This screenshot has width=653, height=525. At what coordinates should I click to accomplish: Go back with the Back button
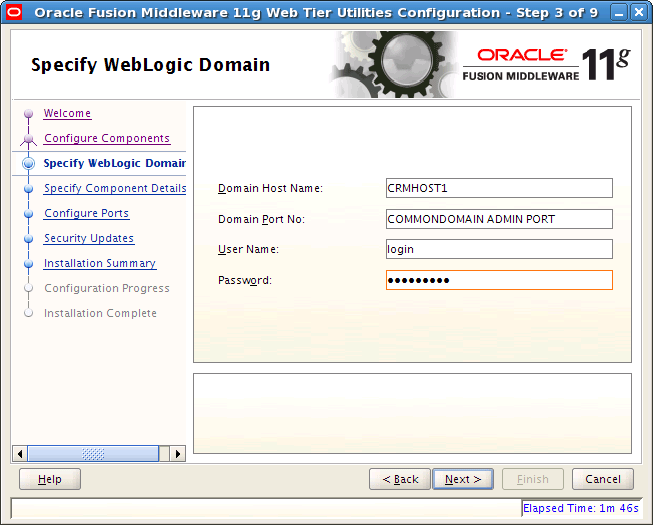[x=400, y=479]
